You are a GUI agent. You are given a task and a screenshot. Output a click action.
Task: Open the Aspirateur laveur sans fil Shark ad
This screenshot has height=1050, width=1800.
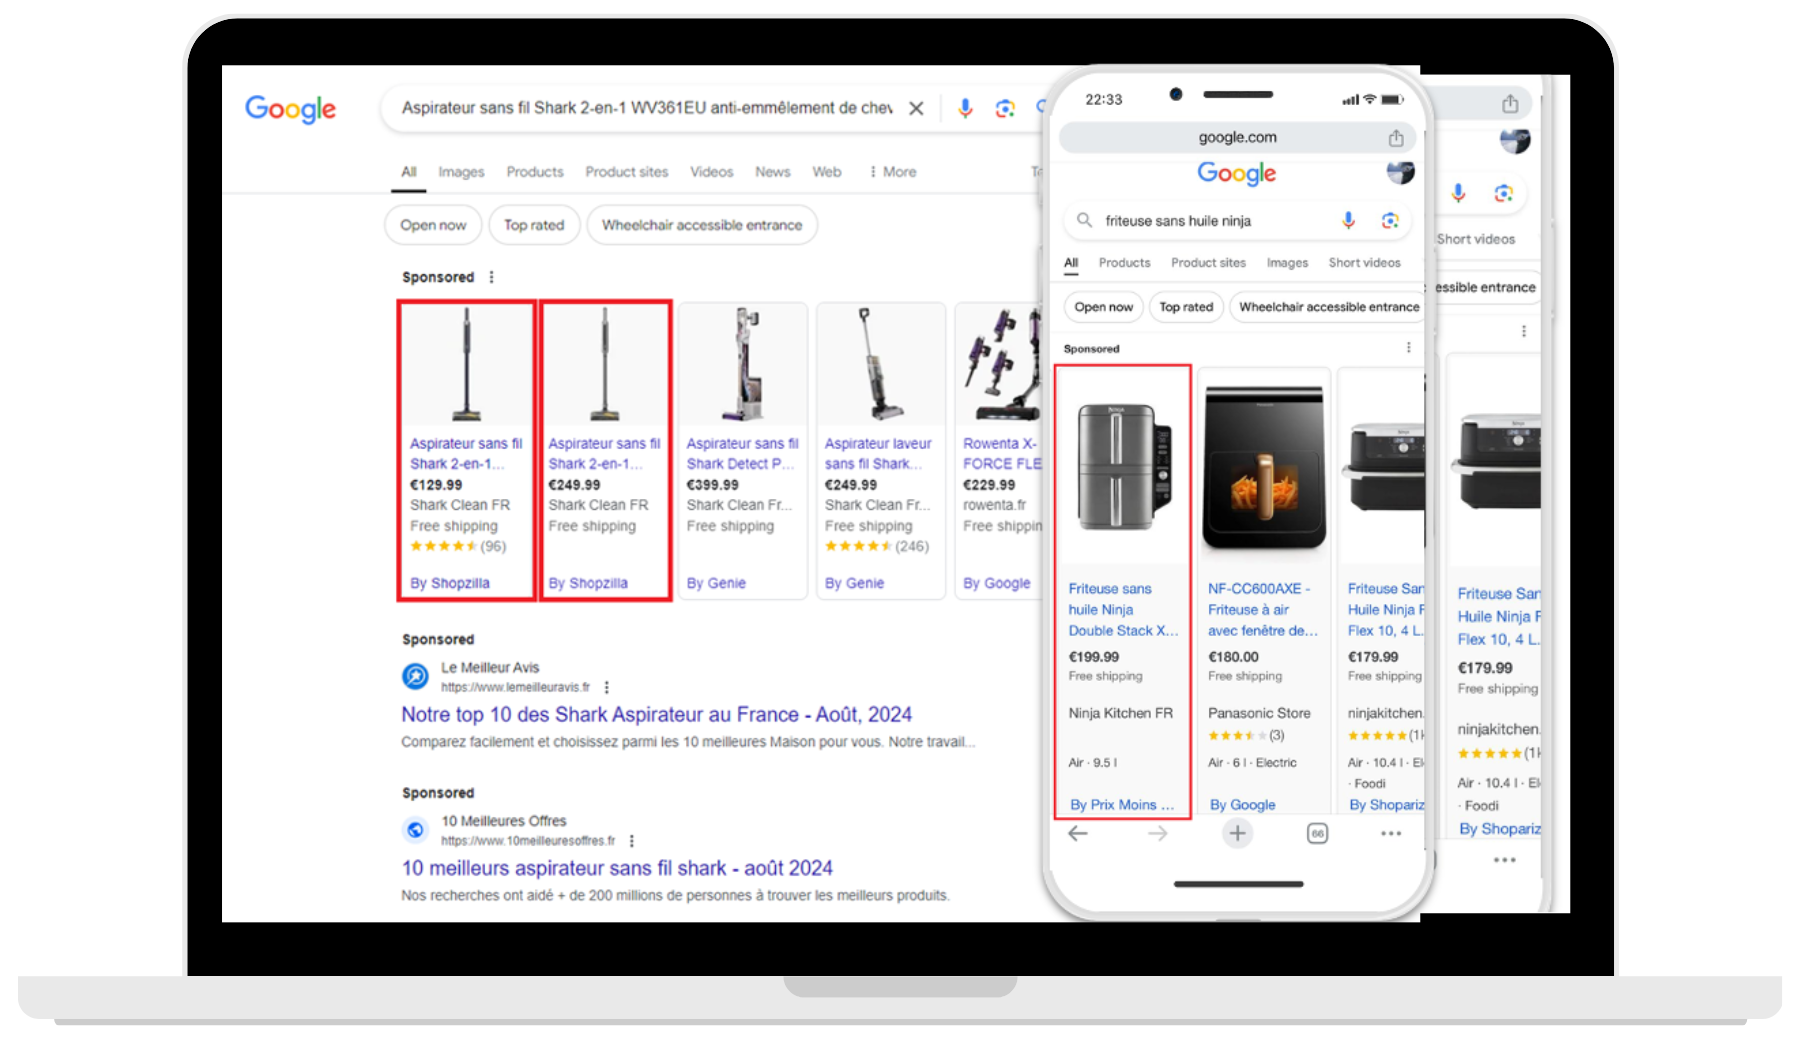880,450
